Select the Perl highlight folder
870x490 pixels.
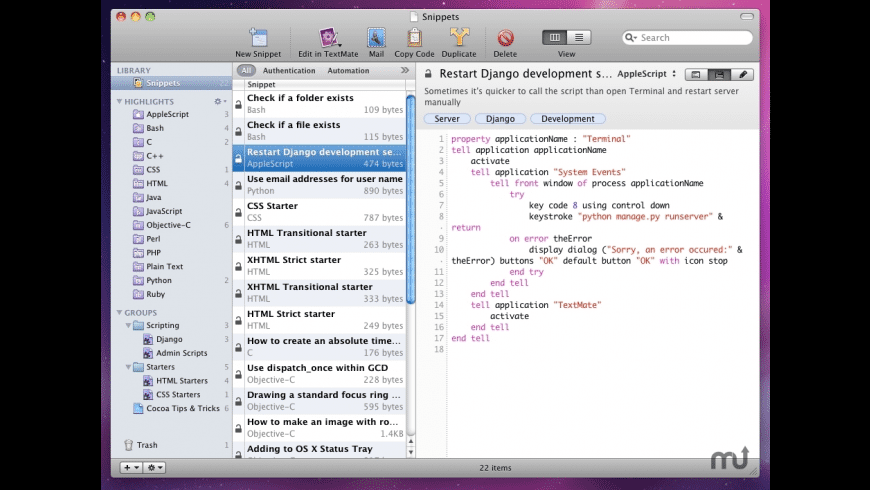(x=153, y=239)
